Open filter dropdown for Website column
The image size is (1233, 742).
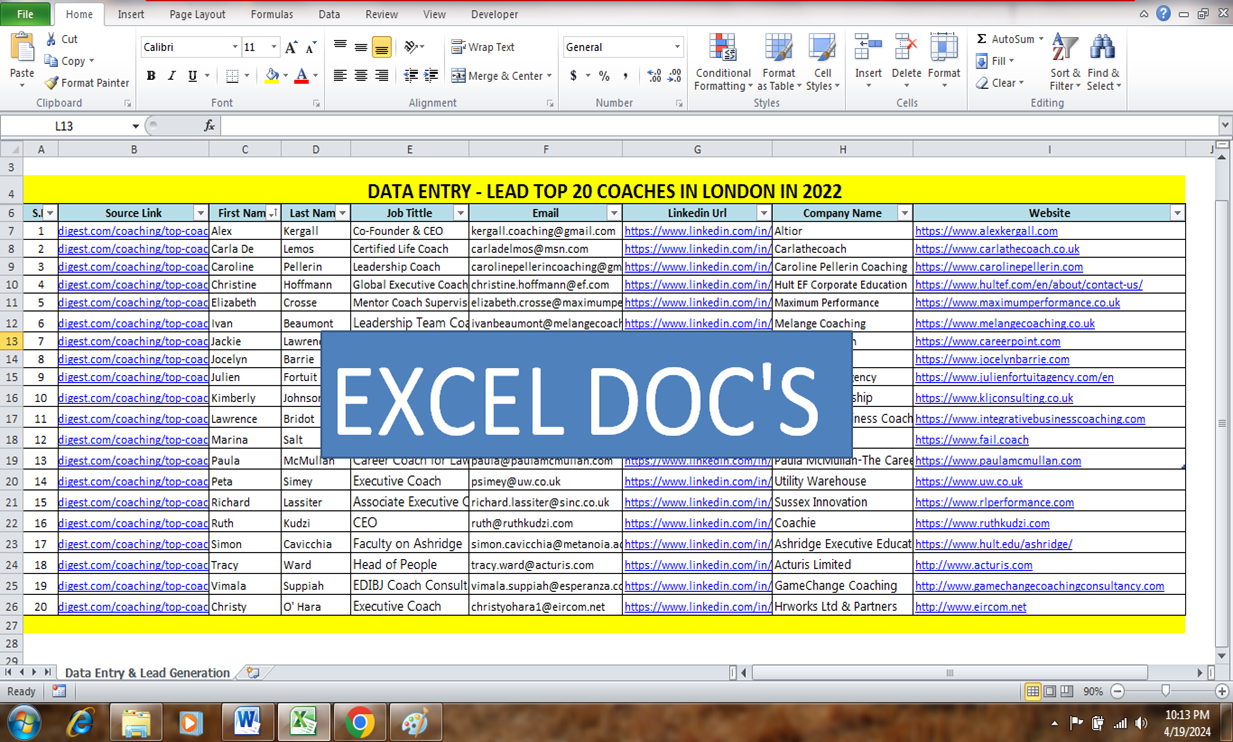[1177, 213]
